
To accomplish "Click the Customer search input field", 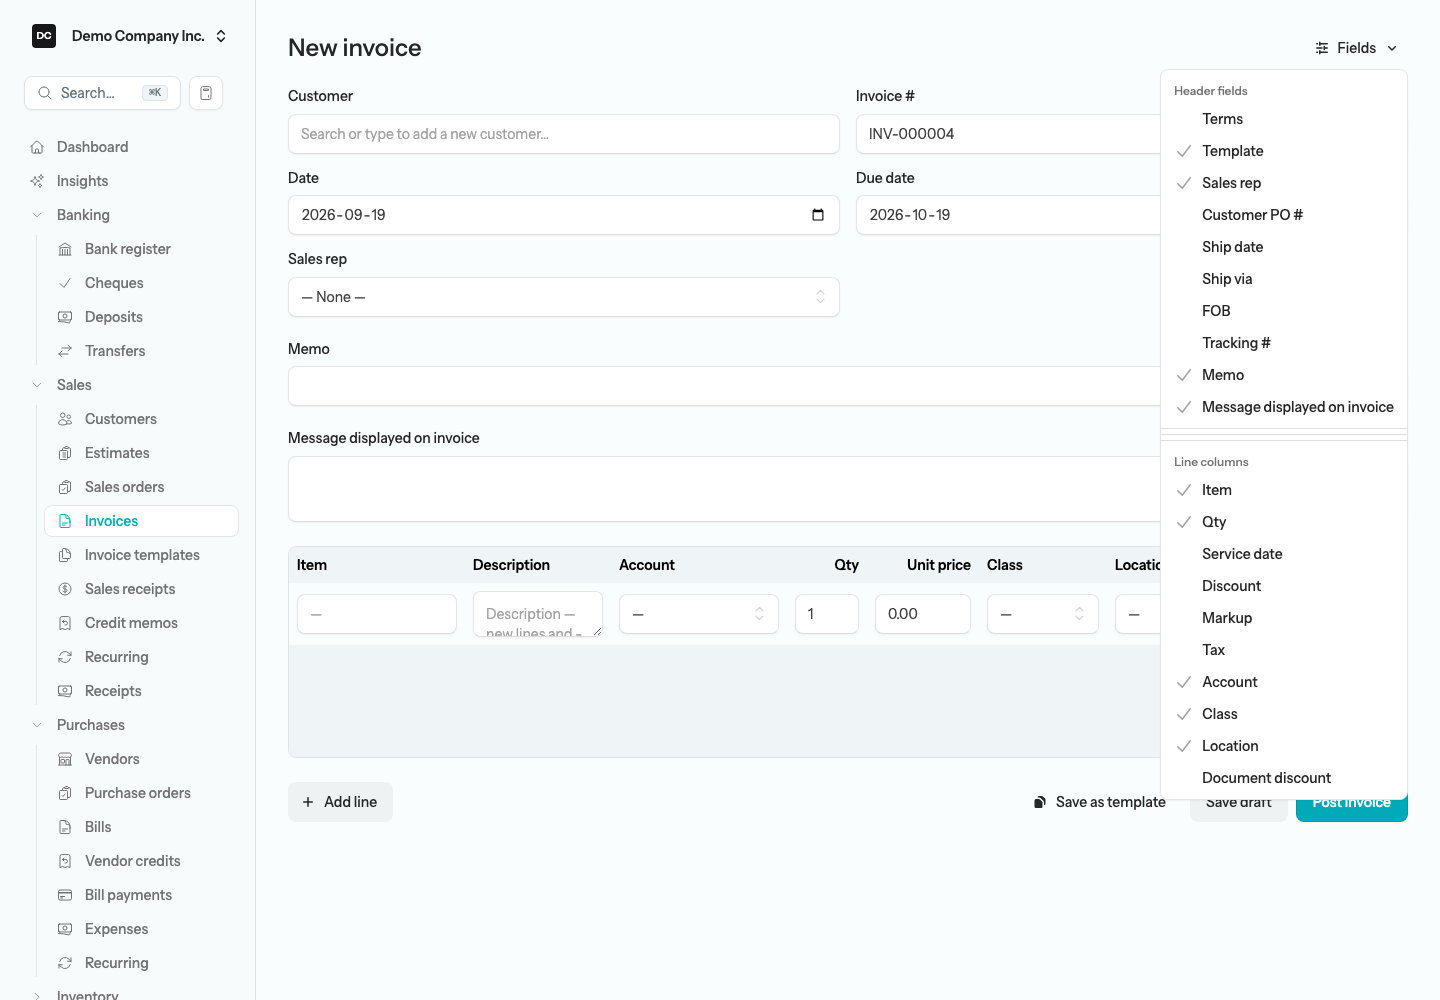I will [x=564, y=134].
